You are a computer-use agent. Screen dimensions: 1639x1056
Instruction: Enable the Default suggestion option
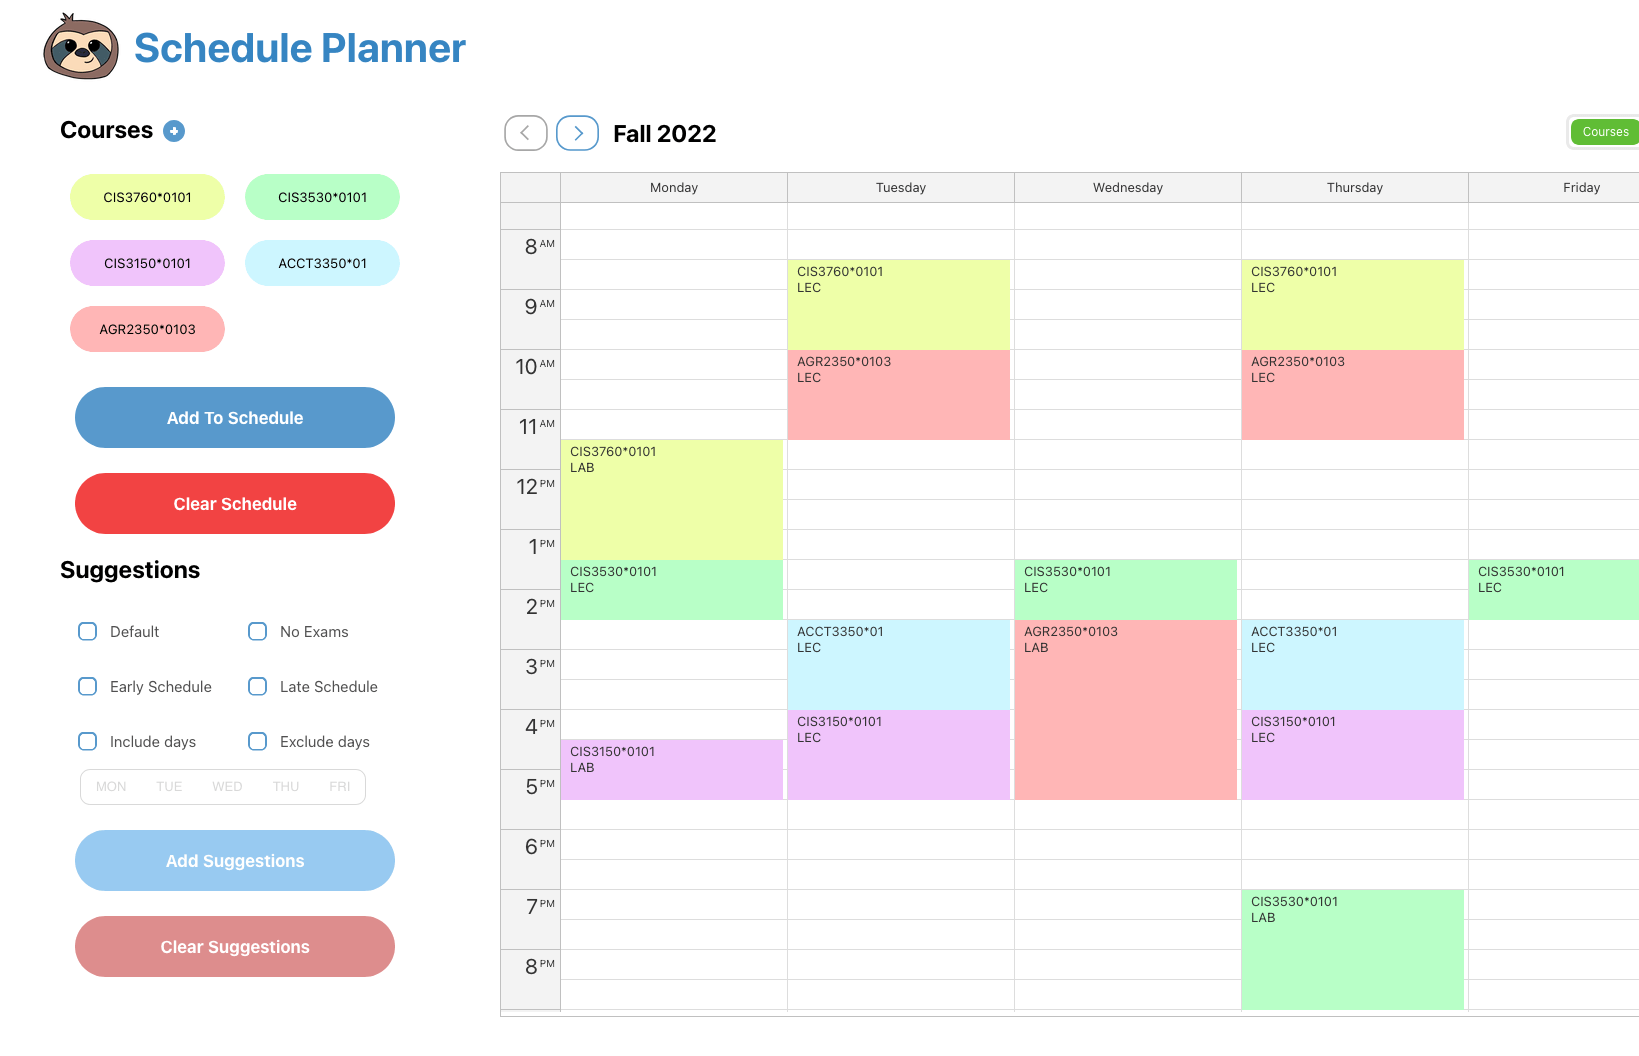(87, 631)
